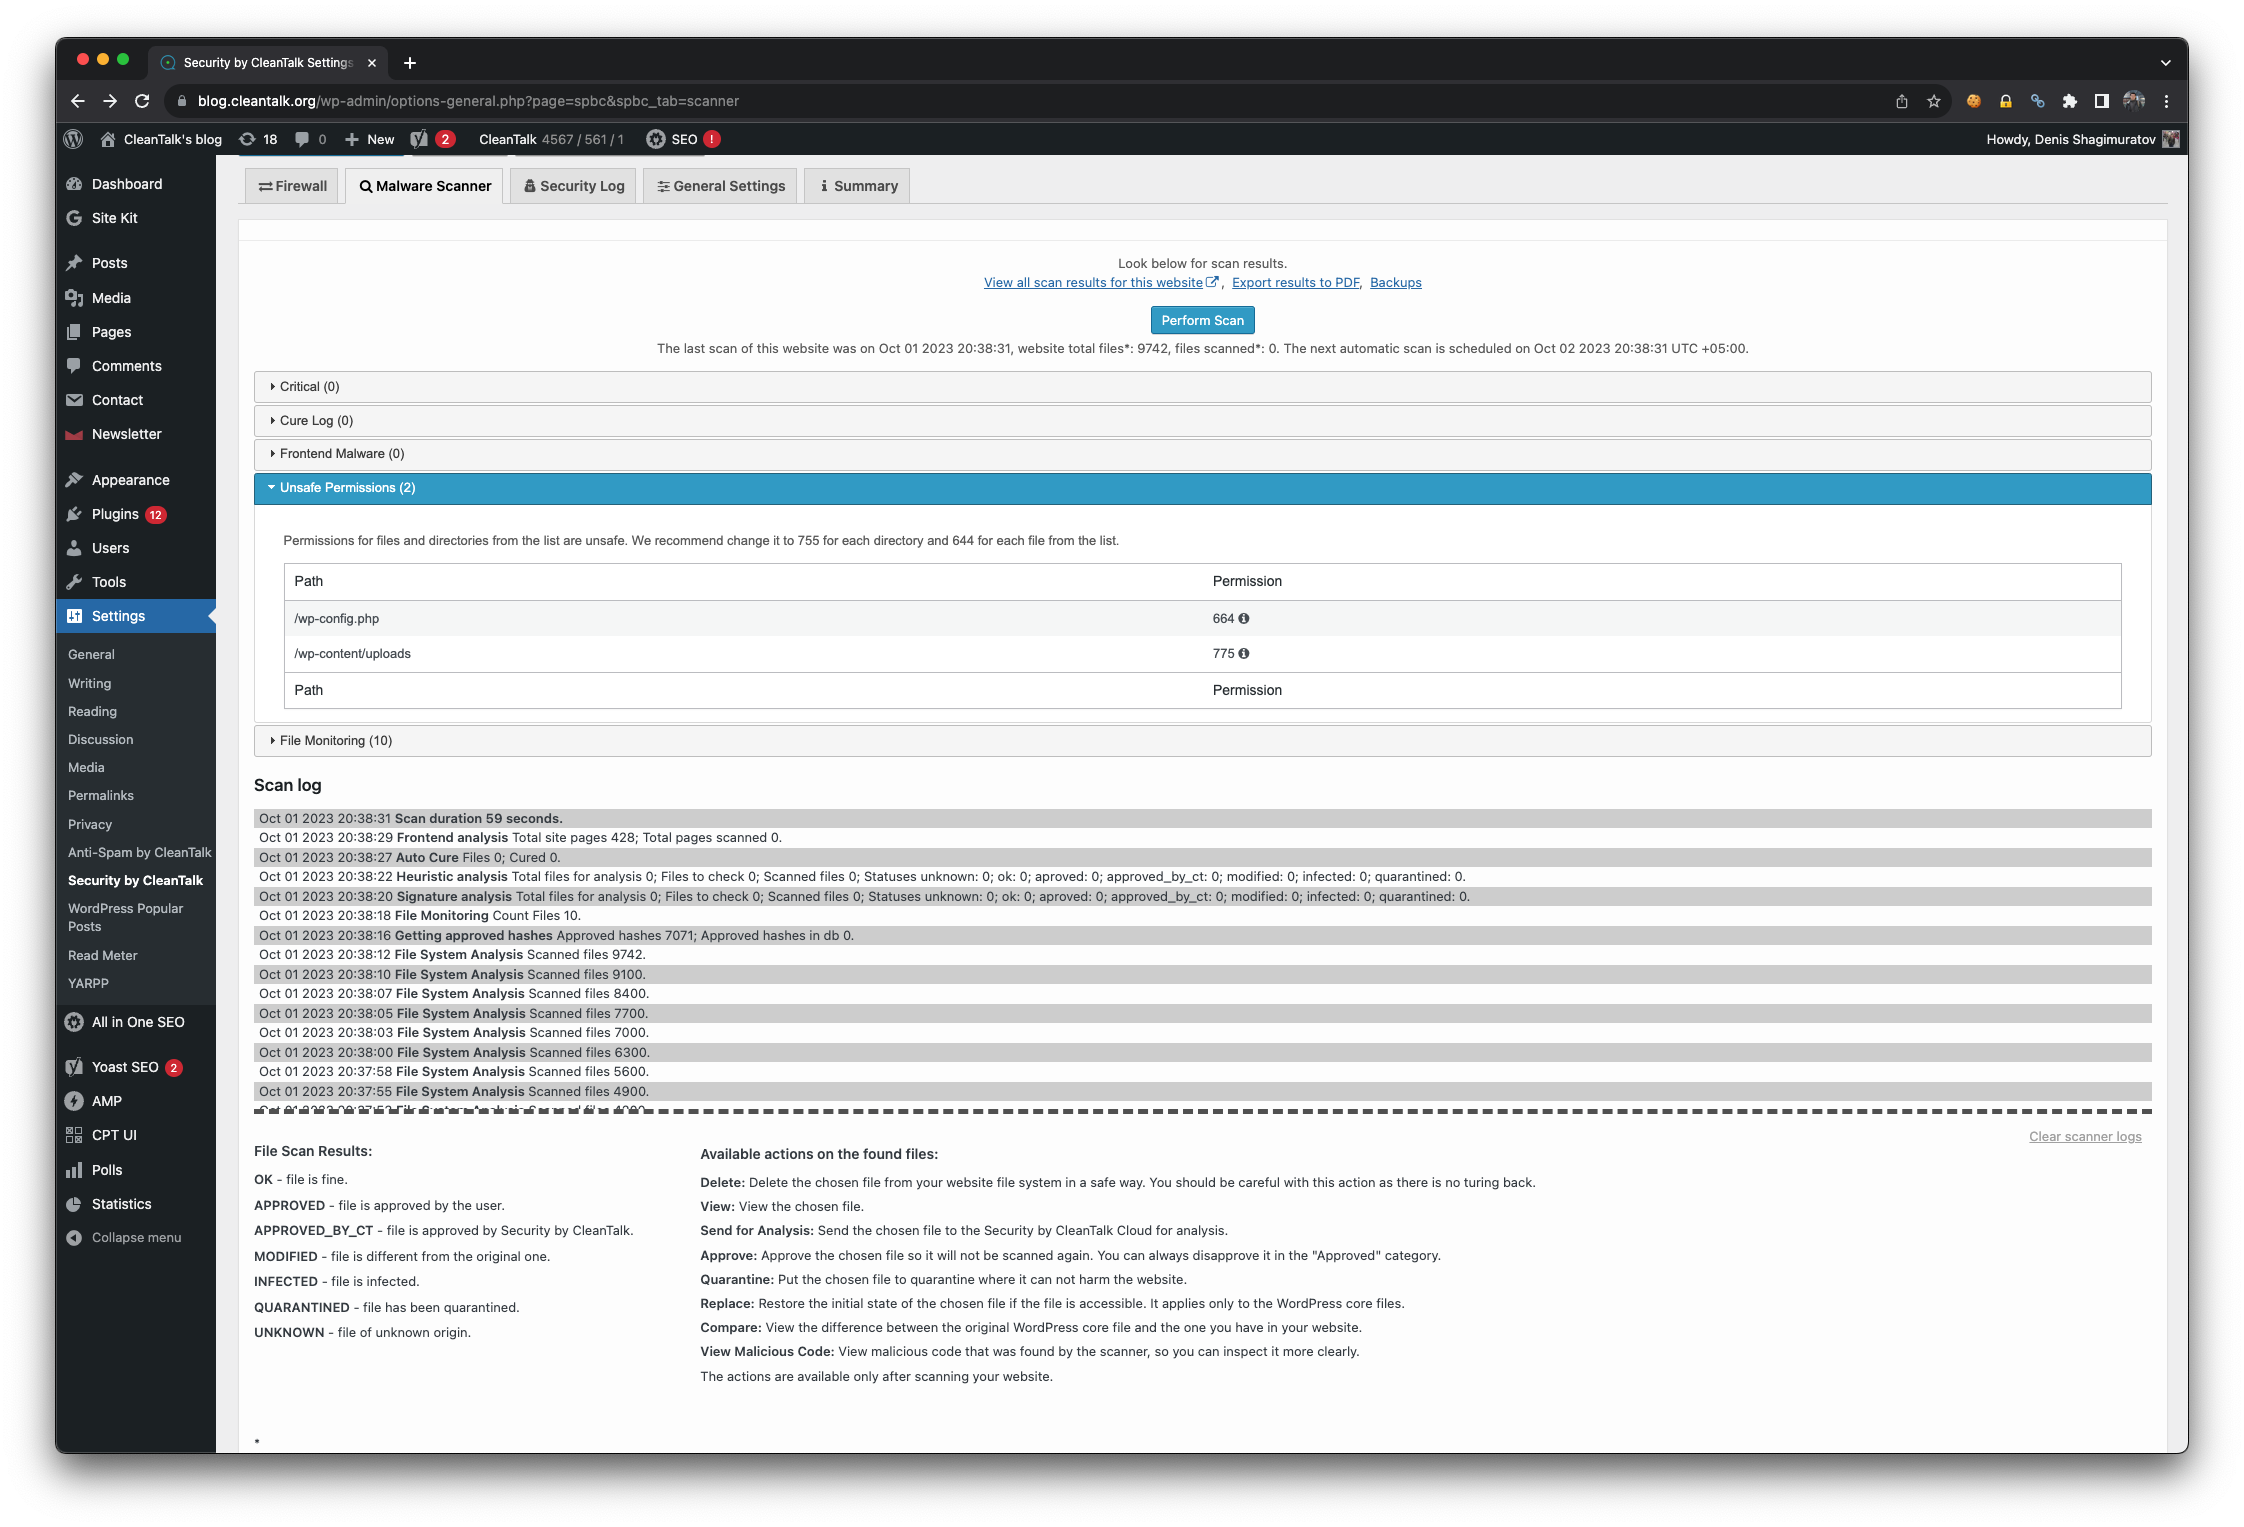Reload the page with browser refresh icon
Screen dimensions: 2244x1527
(x=142, y=101)
